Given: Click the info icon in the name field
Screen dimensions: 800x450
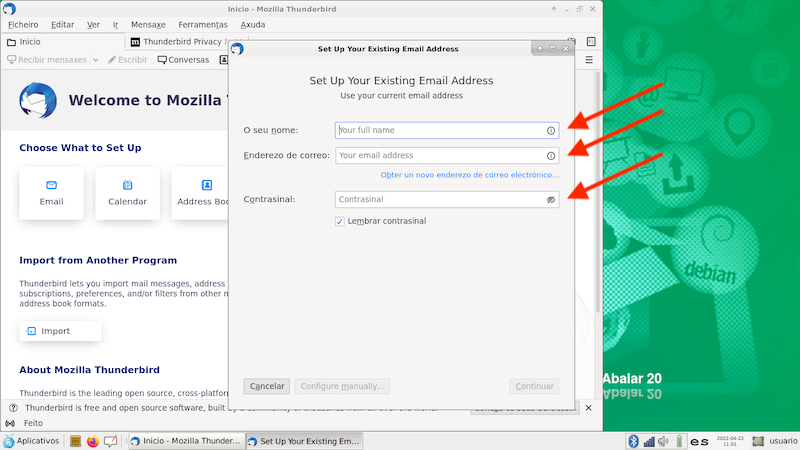Looking at the screenshot, I should [x=550, y=130].
